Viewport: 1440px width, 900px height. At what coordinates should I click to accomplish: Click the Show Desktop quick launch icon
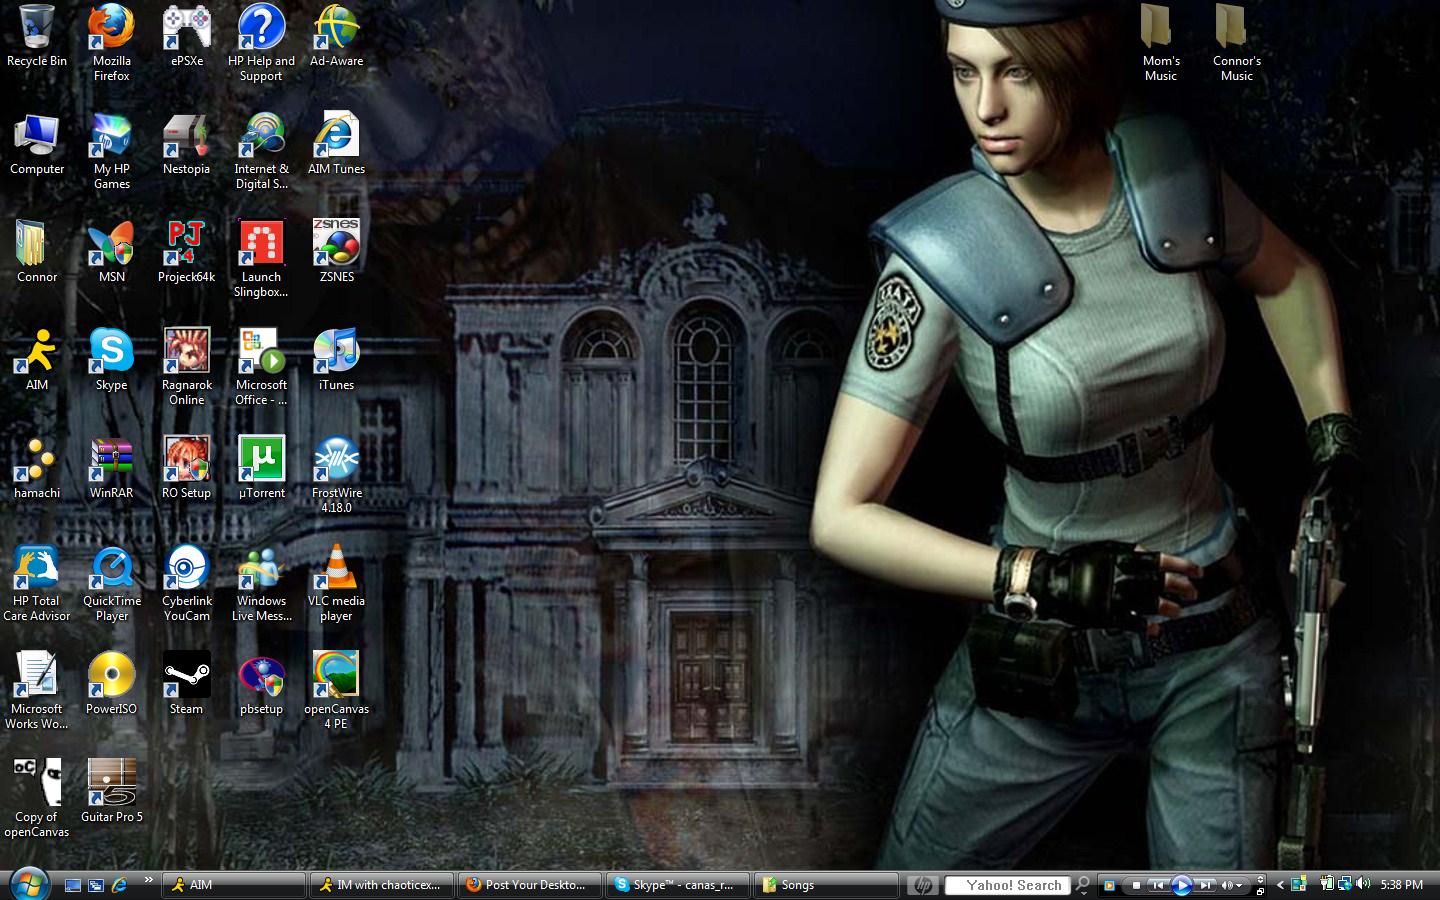pyautogui.click(x=73, y=885)
